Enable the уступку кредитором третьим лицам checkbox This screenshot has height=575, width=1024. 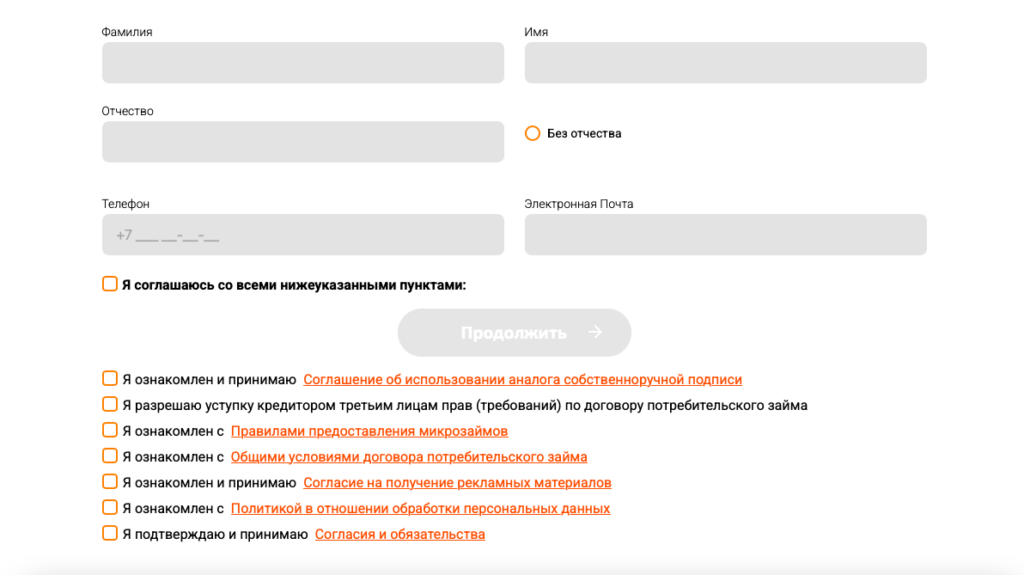coord(110,405)
